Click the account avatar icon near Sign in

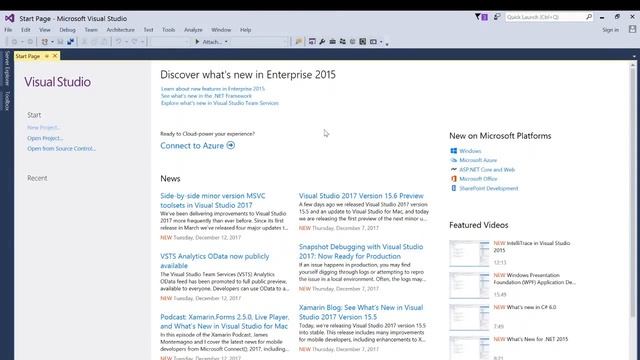pos(632,29)
